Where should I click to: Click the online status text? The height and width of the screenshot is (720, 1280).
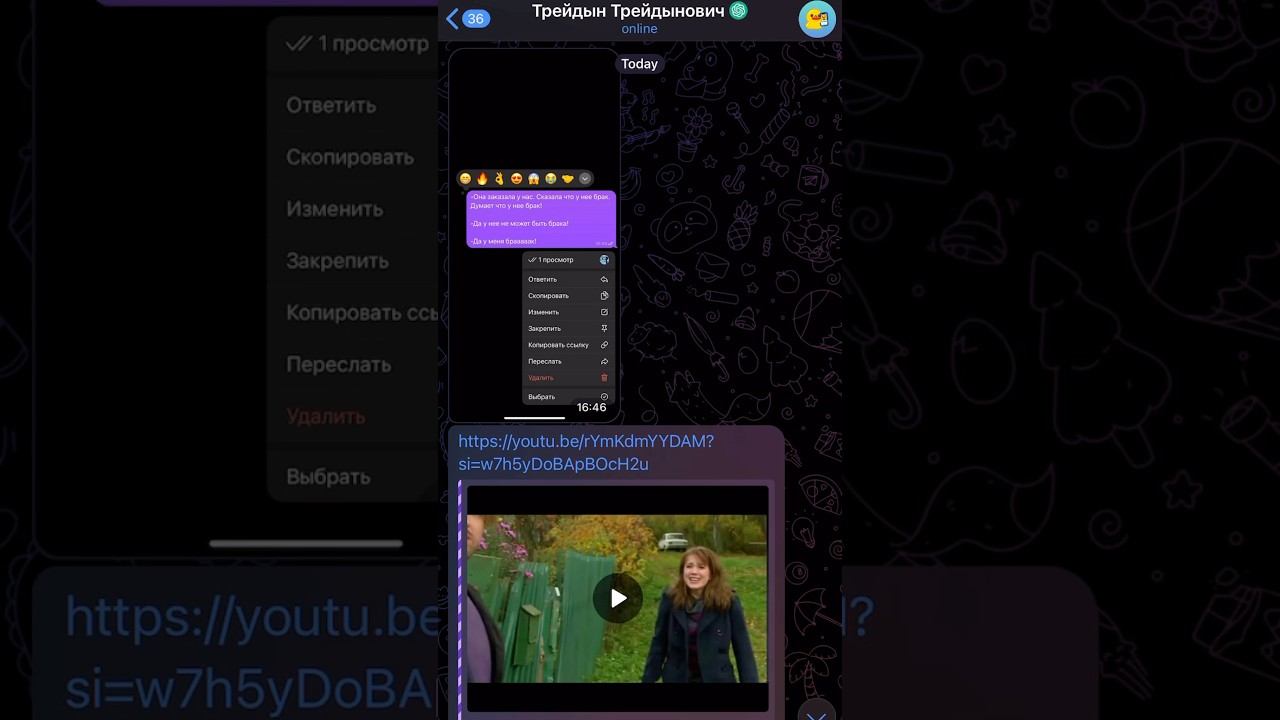(x=640, y=29)
